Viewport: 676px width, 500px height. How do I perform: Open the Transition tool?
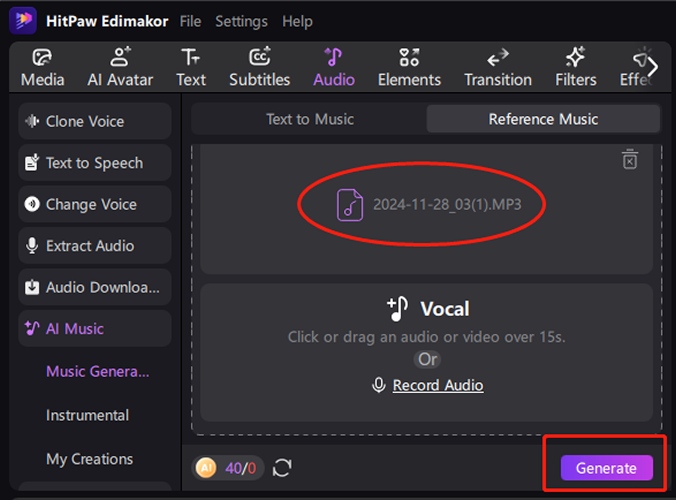[x=498, y=68]
